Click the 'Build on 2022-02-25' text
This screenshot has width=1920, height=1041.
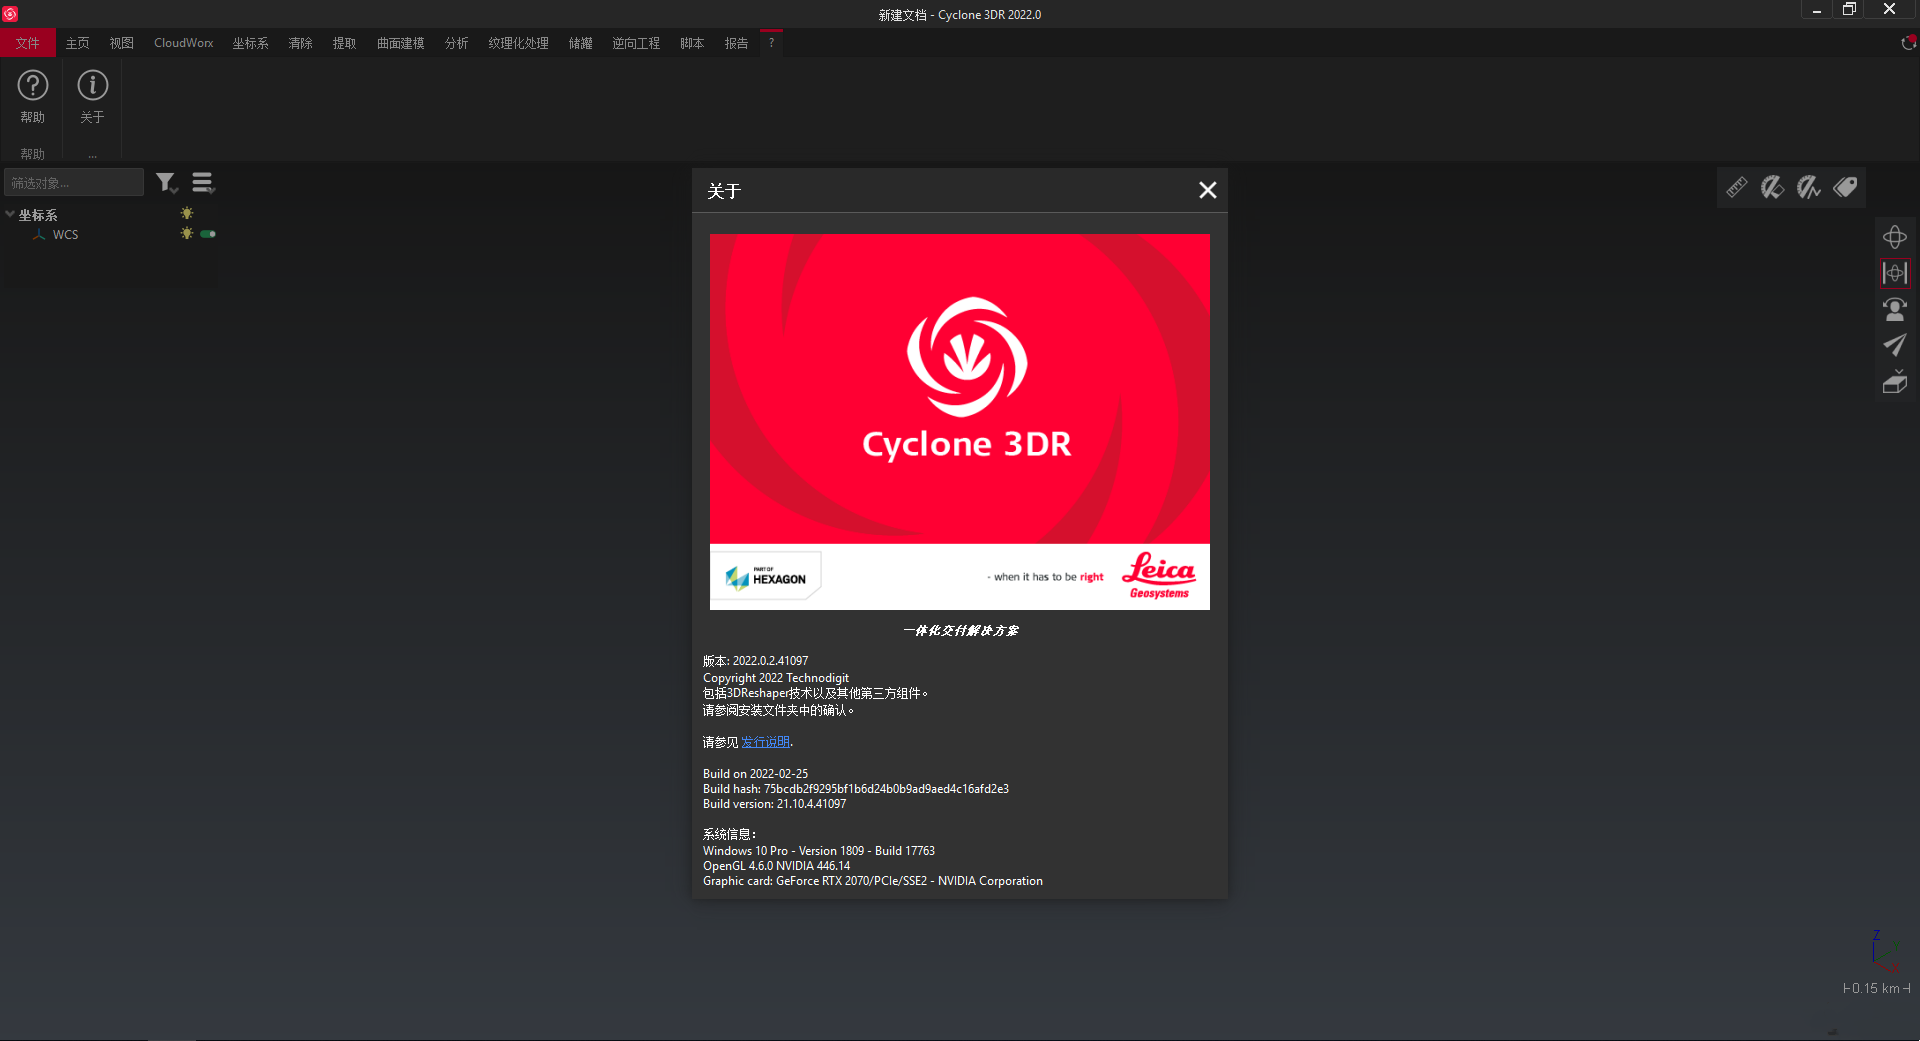756,774
